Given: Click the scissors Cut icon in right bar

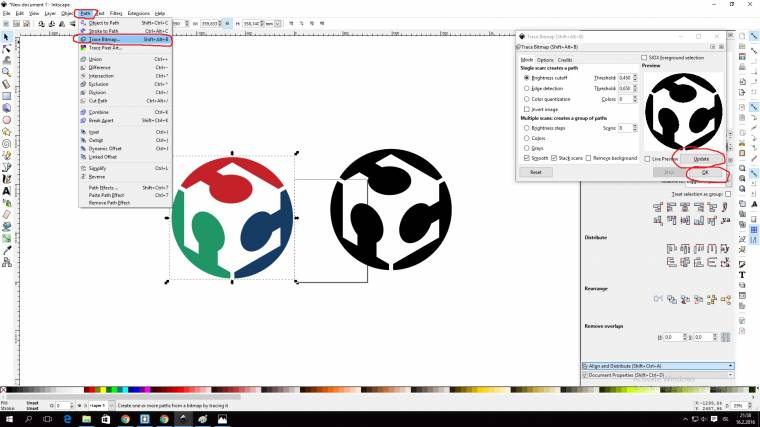Looking at the screenshot, I should click(x=742, y=143).
